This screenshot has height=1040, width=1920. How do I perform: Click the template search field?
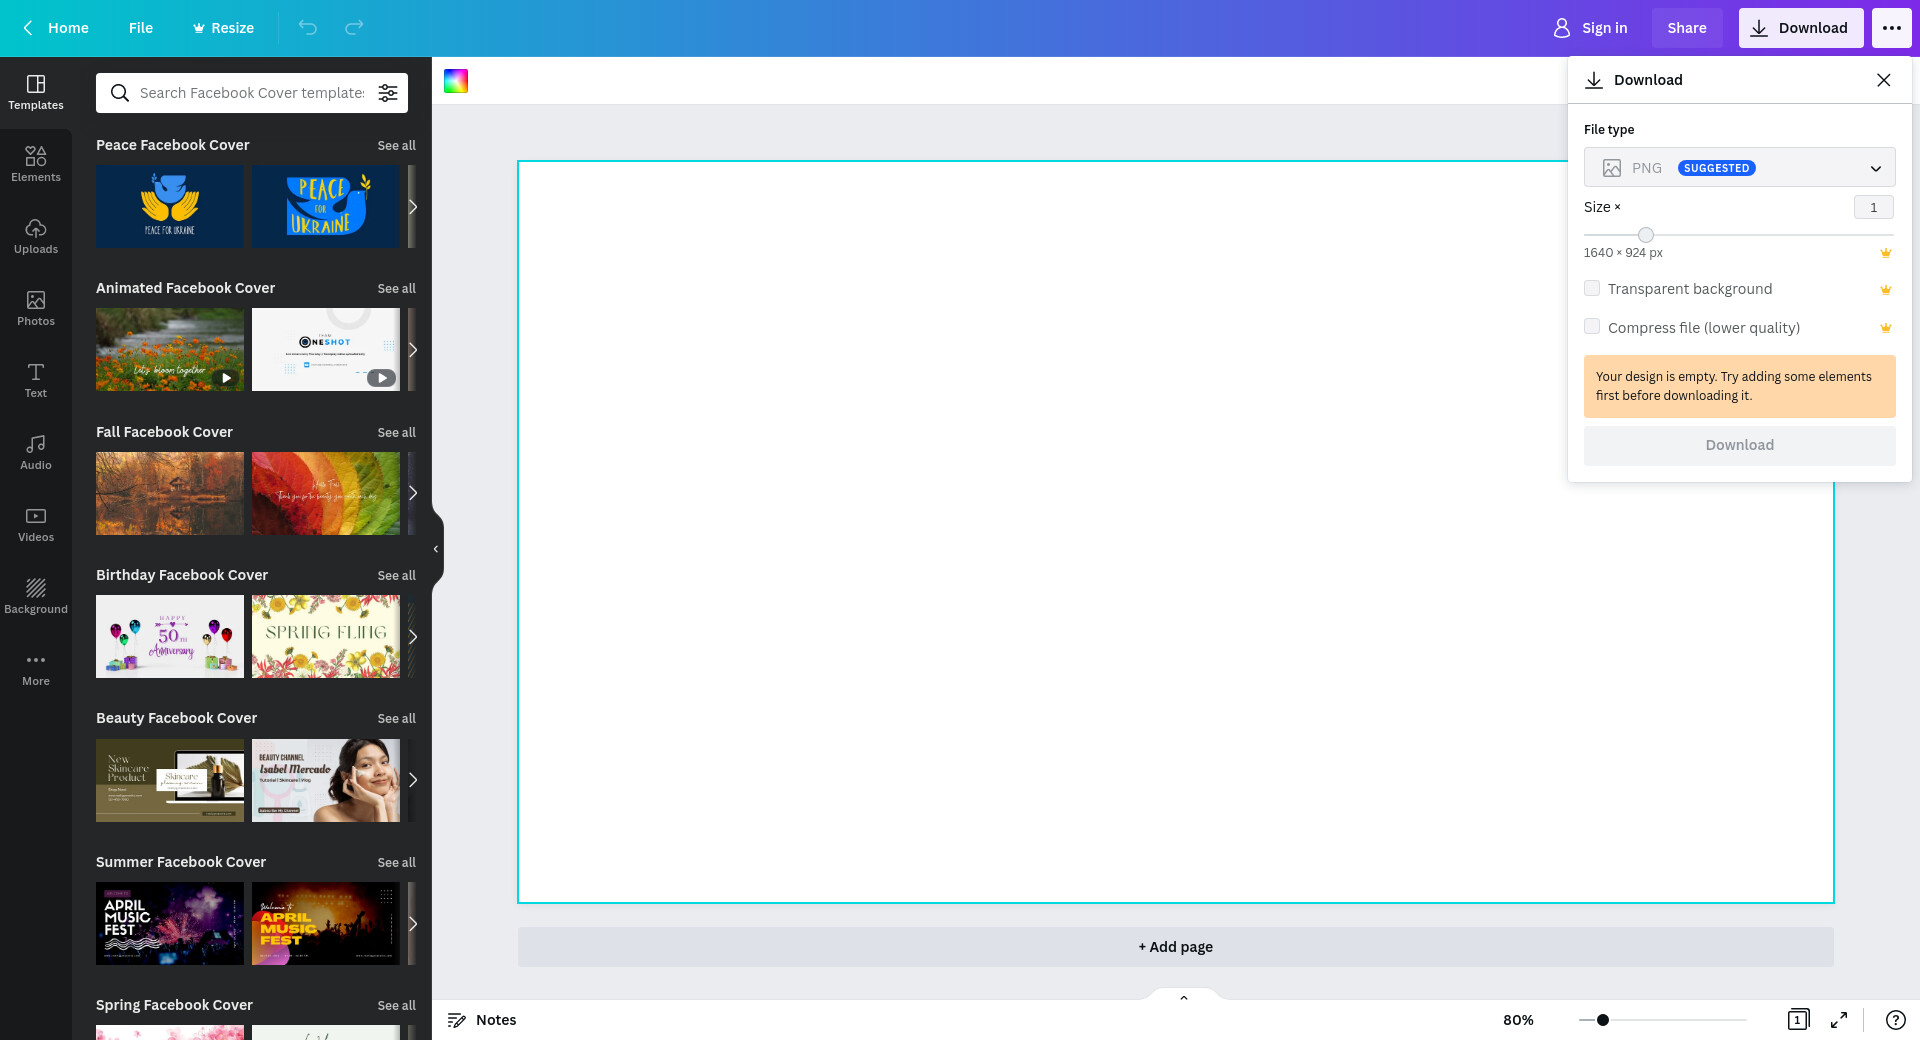point(252,93)
